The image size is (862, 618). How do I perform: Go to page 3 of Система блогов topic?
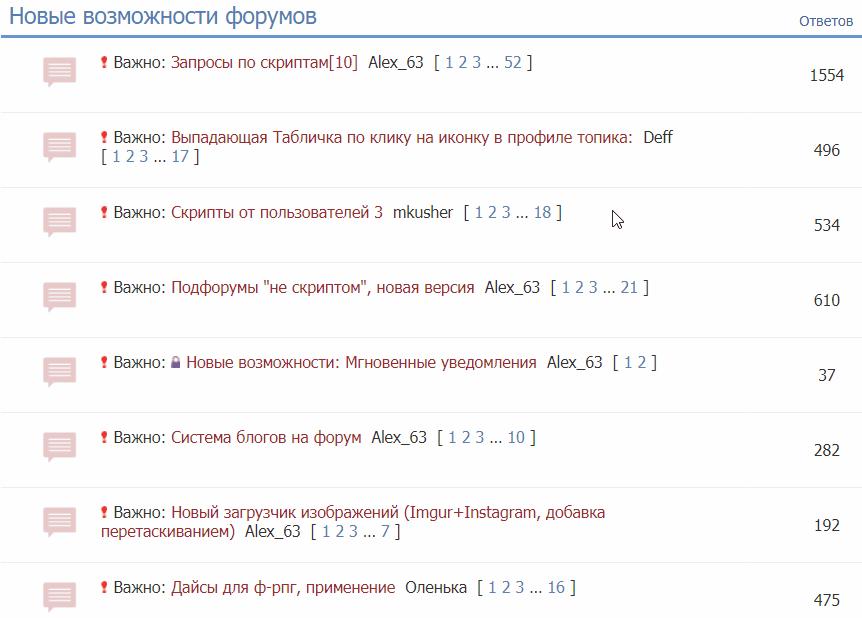tap(480, 438)
